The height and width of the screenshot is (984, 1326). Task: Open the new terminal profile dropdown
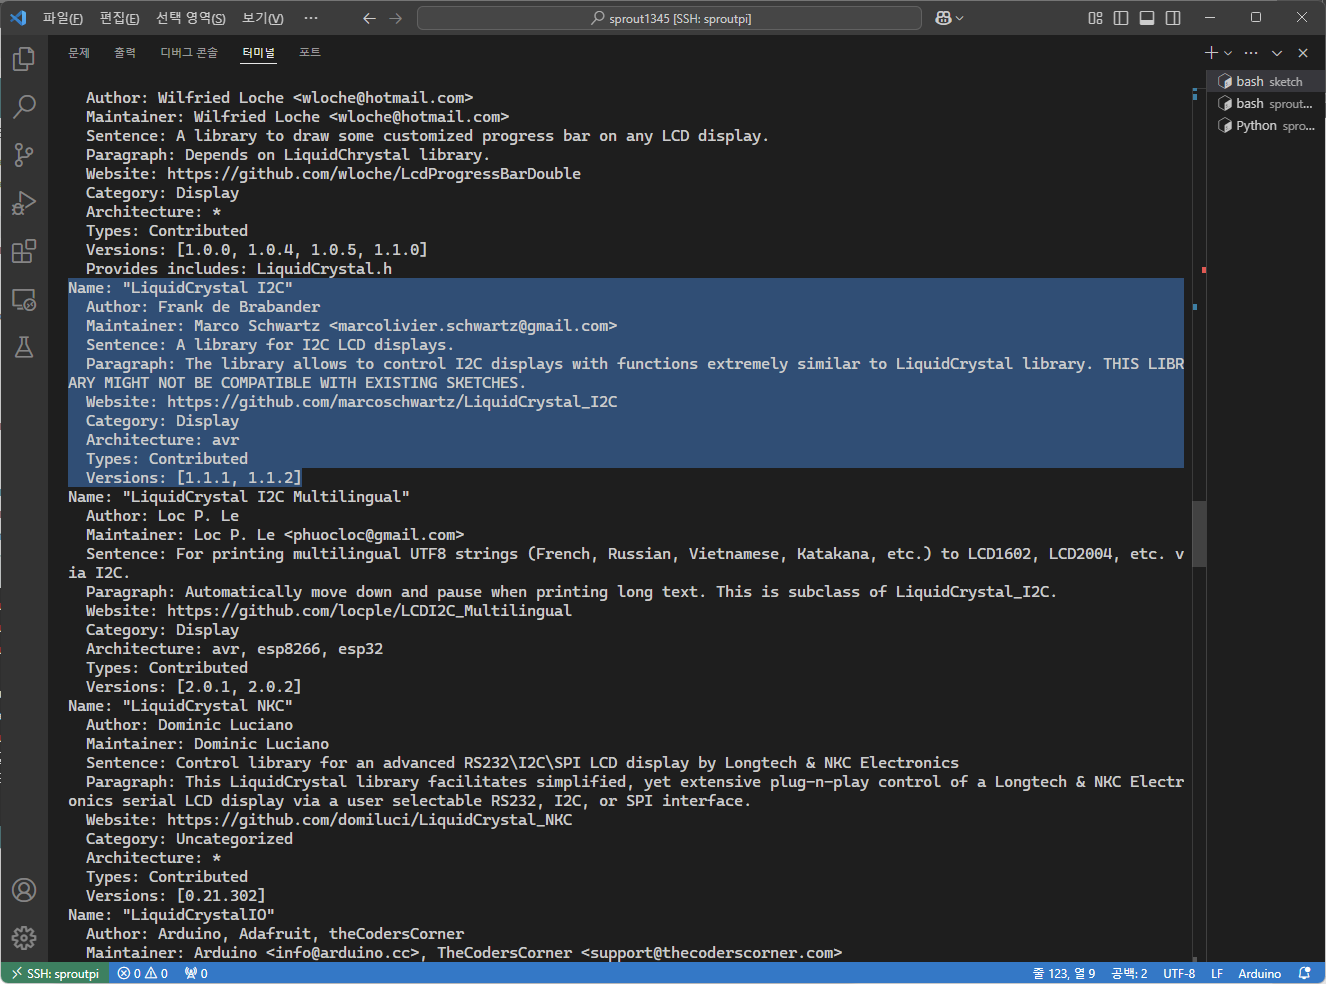tap(1228, 53)
